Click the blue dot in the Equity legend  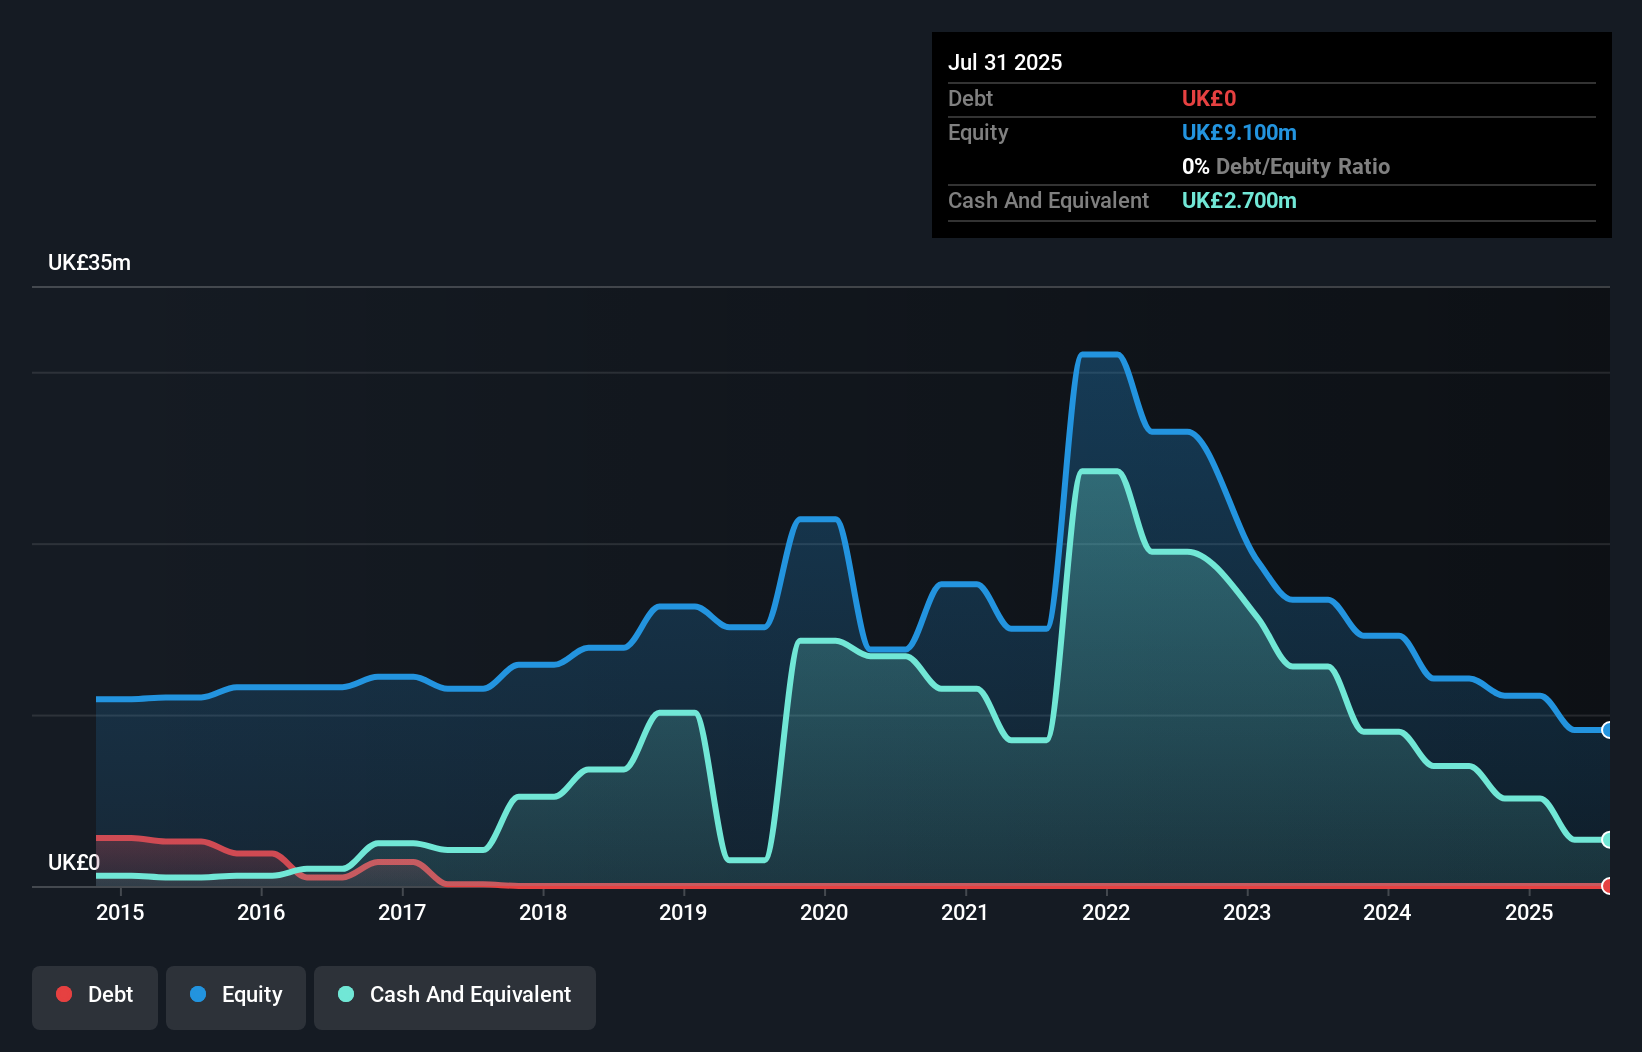pyautogui.click(x=198, y=994)
